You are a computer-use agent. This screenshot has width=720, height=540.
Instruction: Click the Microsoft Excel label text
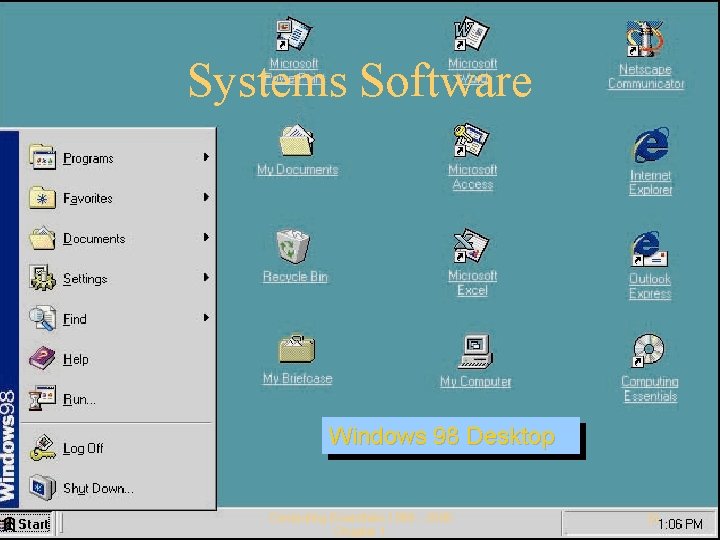pyautogui.click(x=472, y=283)
